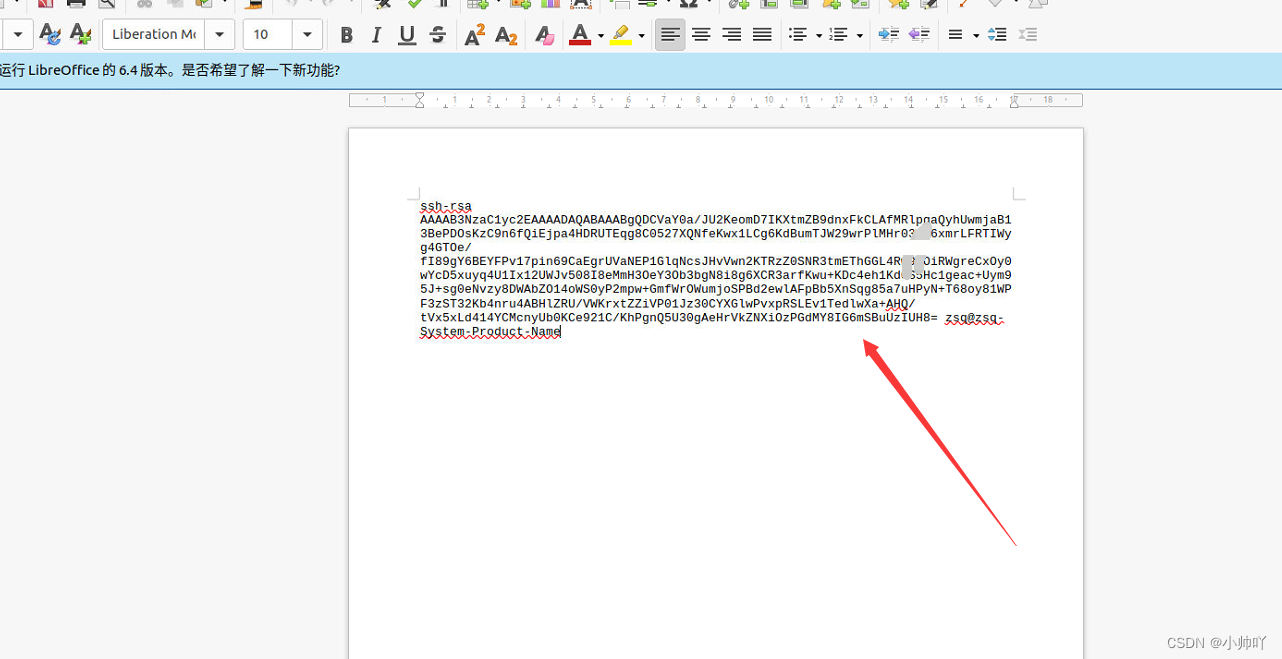This screenshot has height=659, width=1282.
Task: Update the selected paragraph style
Action: 49,35
